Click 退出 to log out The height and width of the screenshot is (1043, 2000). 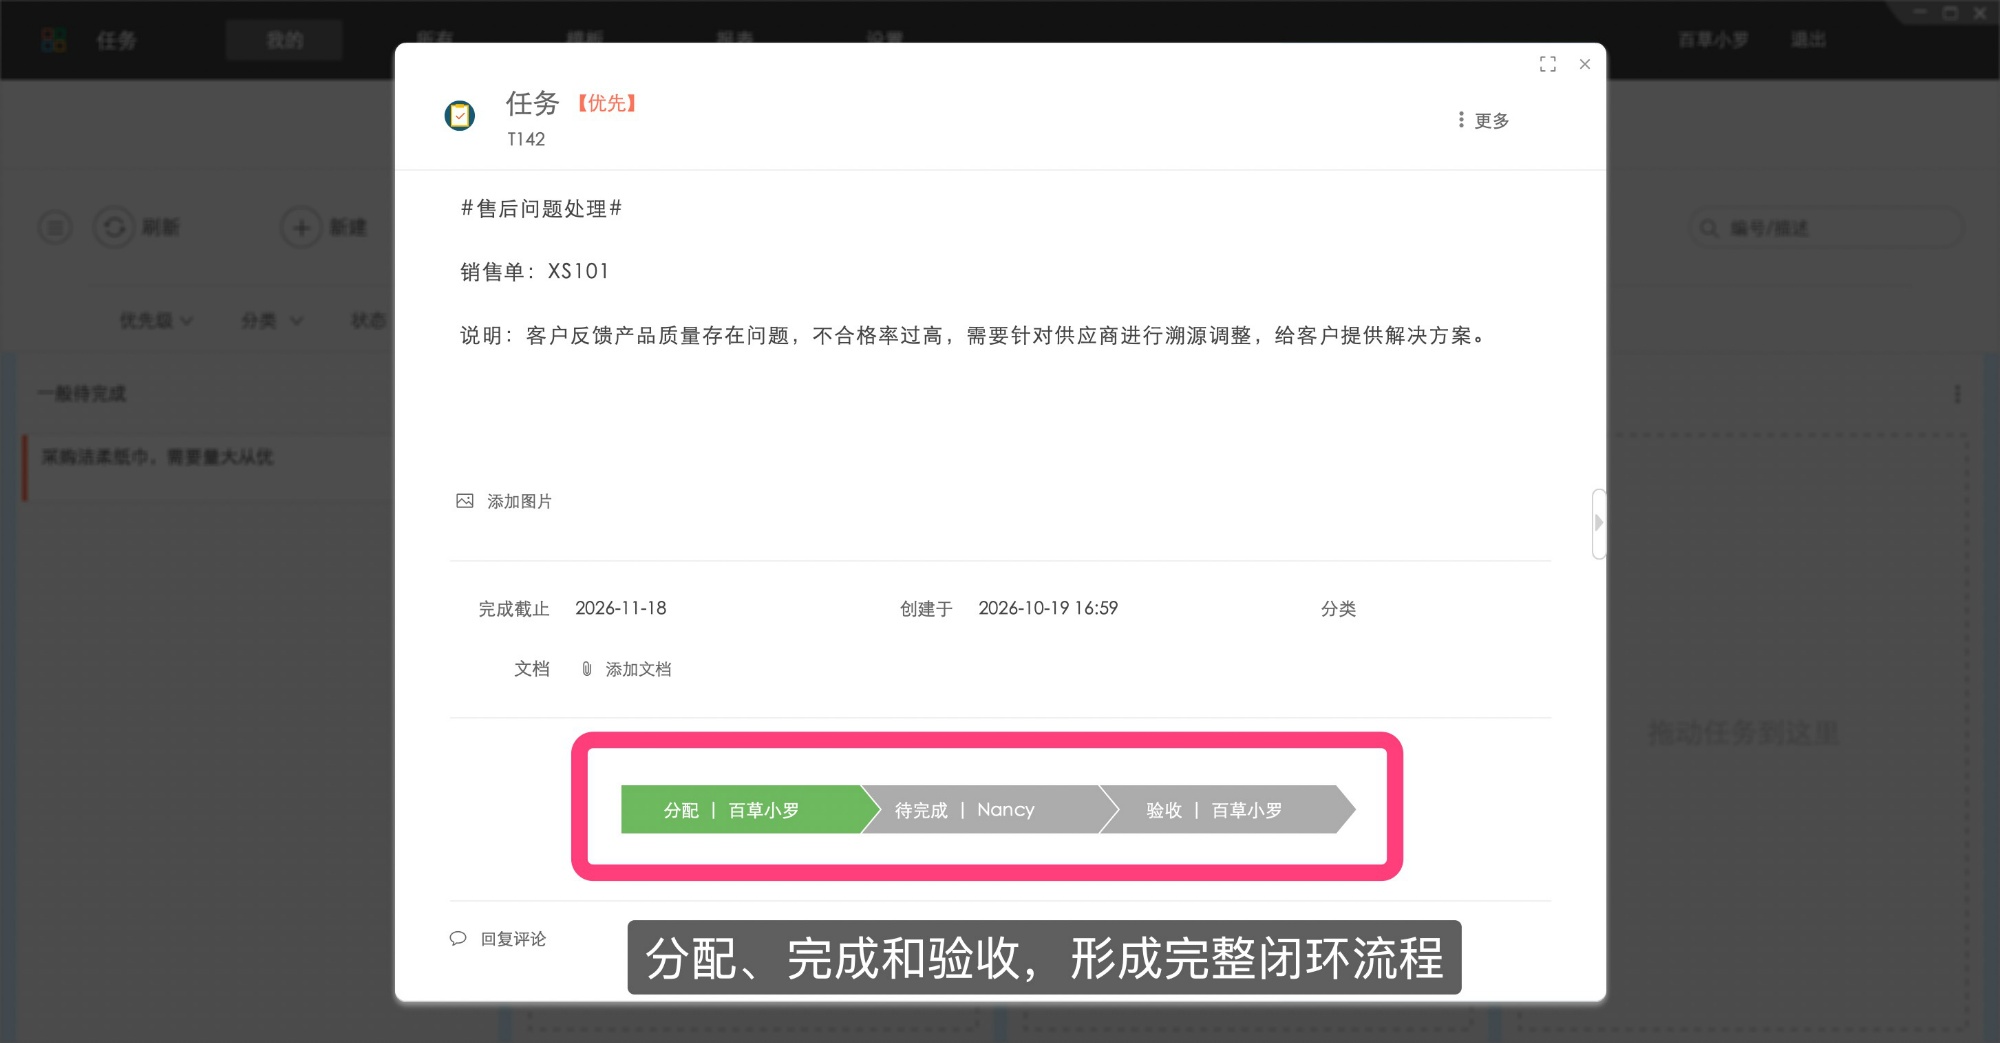(1809, 40)
